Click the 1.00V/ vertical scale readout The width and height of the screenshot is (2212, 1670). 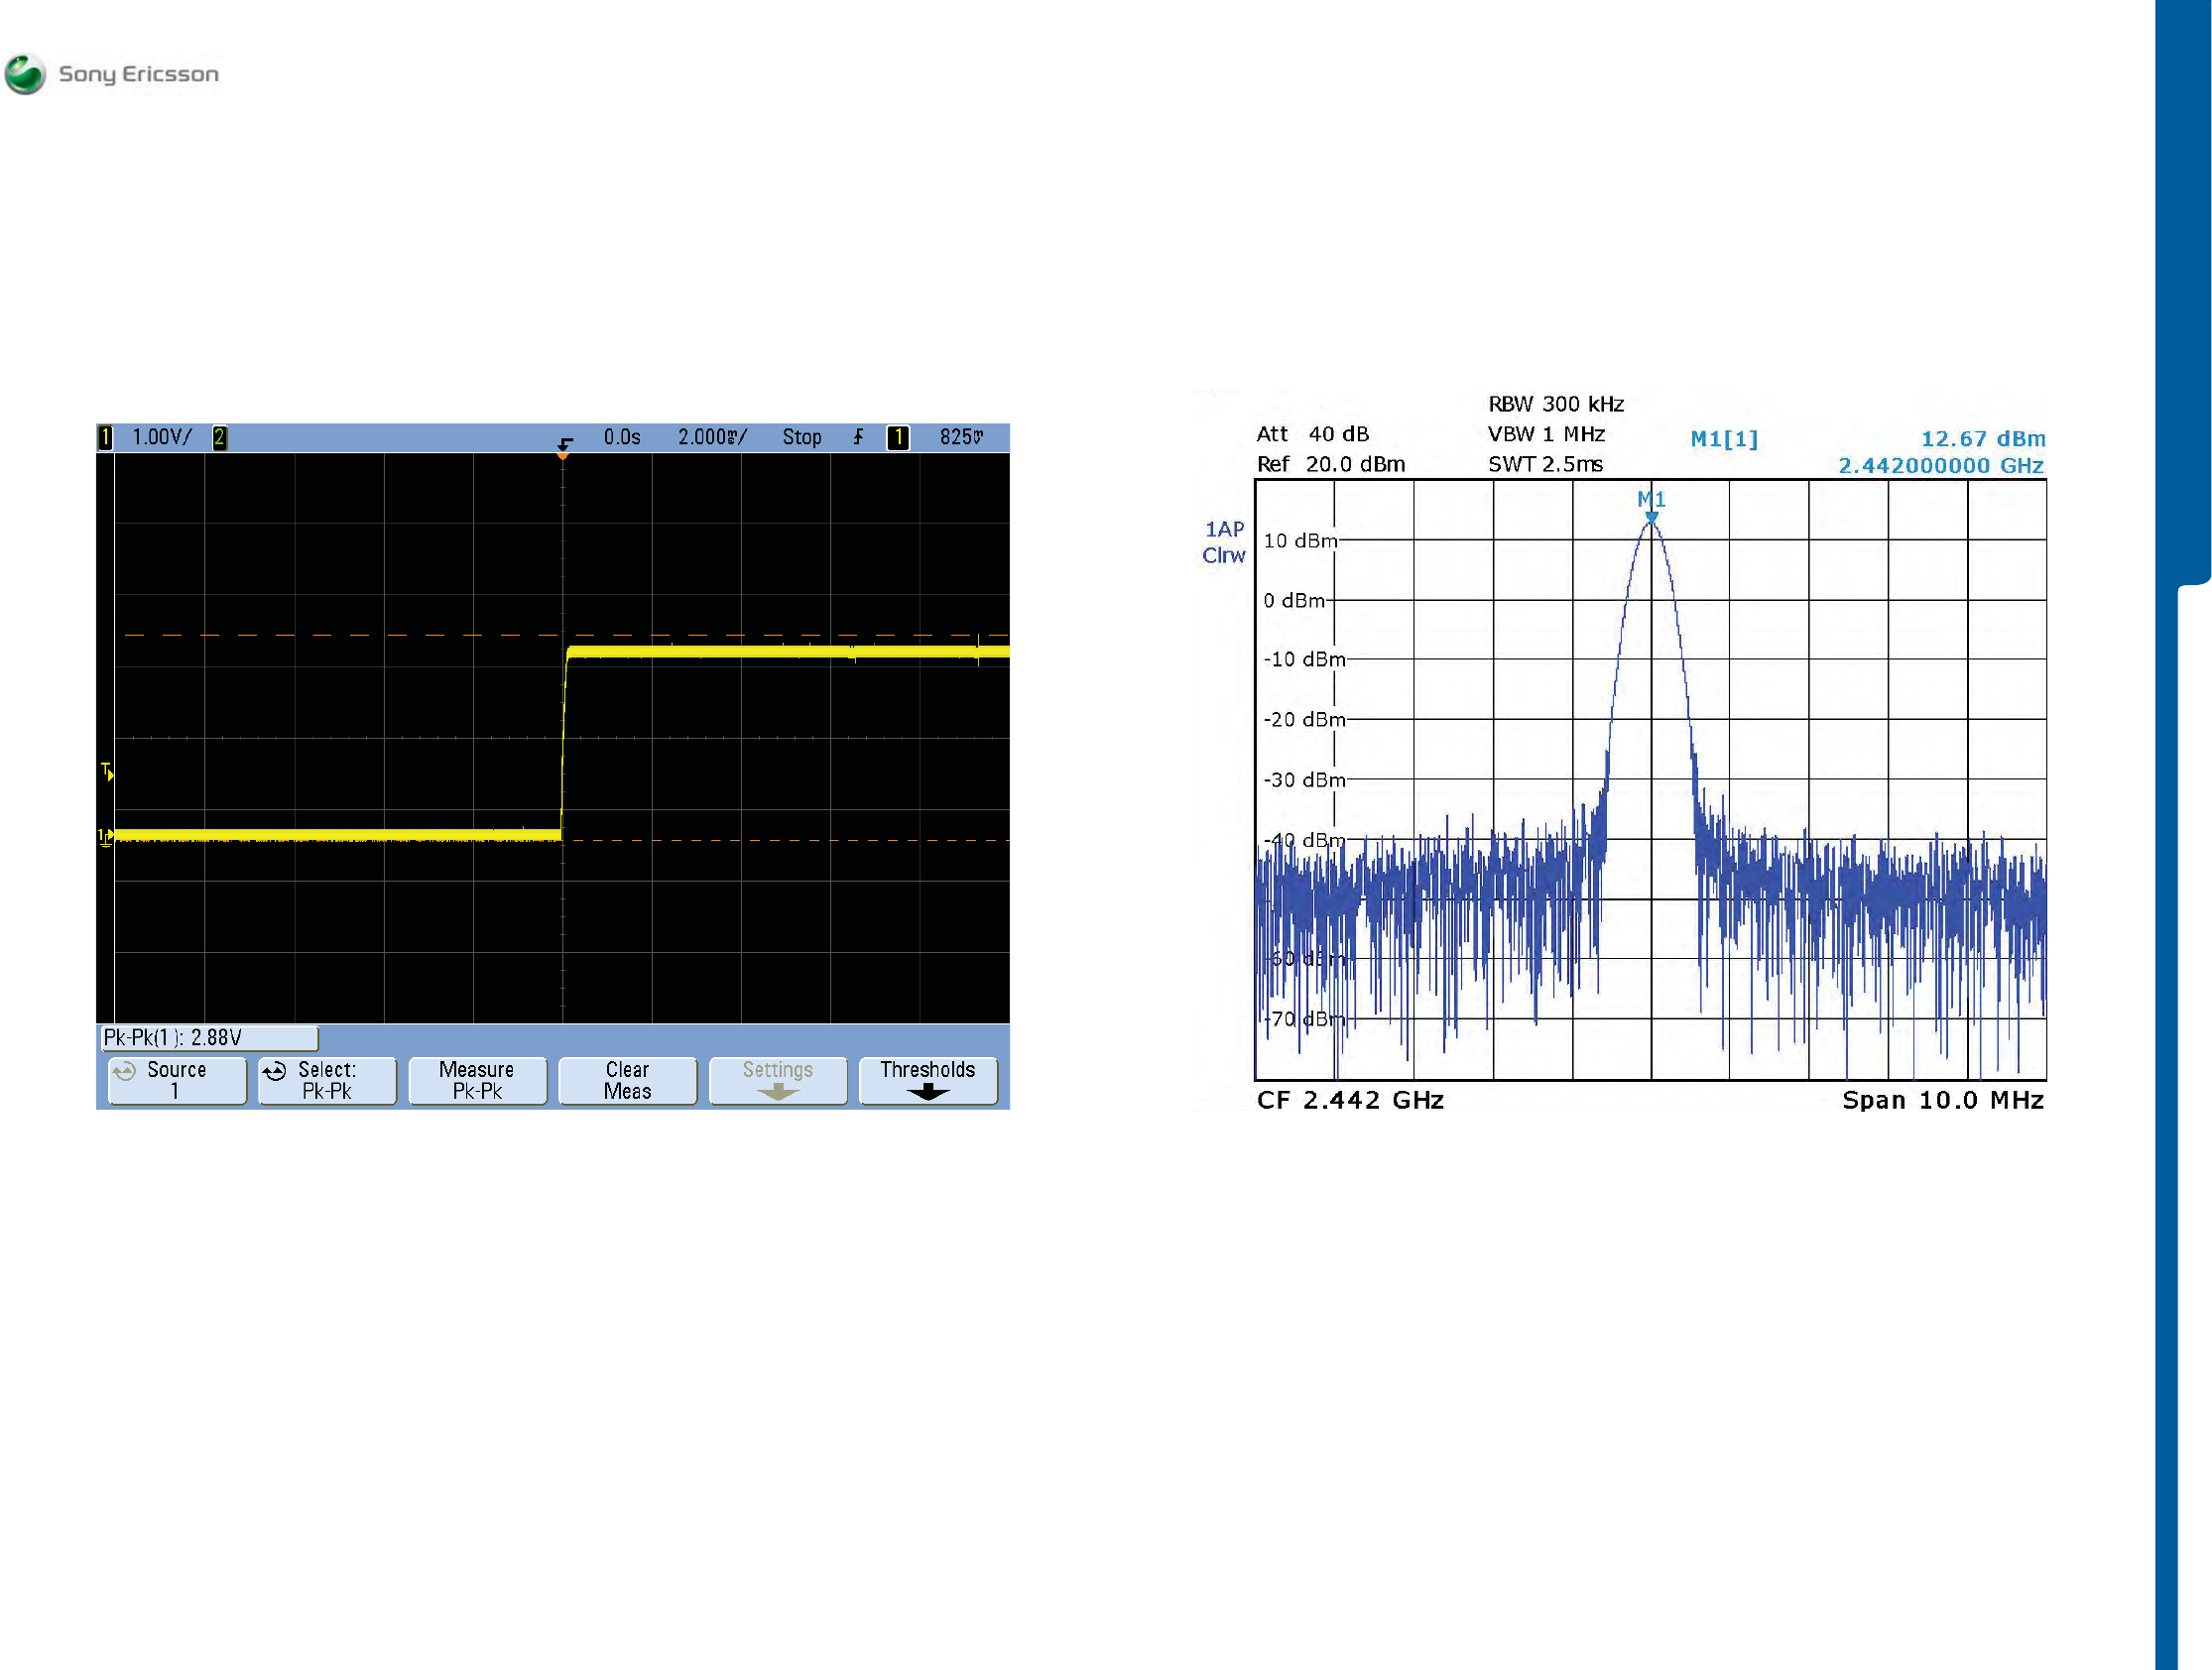161,437
